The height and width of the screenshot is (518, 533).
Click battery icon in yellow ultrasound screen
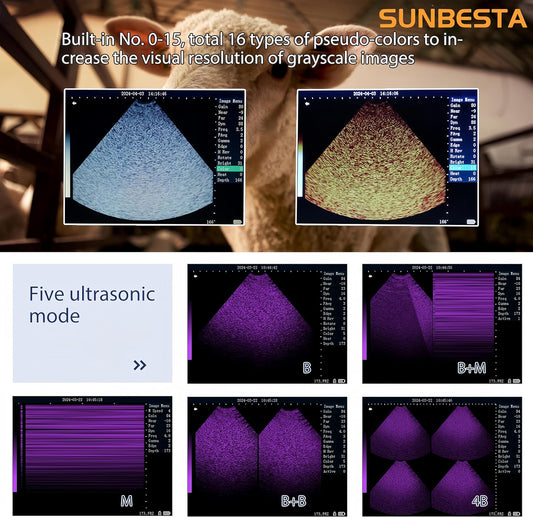tap(471, 222)
